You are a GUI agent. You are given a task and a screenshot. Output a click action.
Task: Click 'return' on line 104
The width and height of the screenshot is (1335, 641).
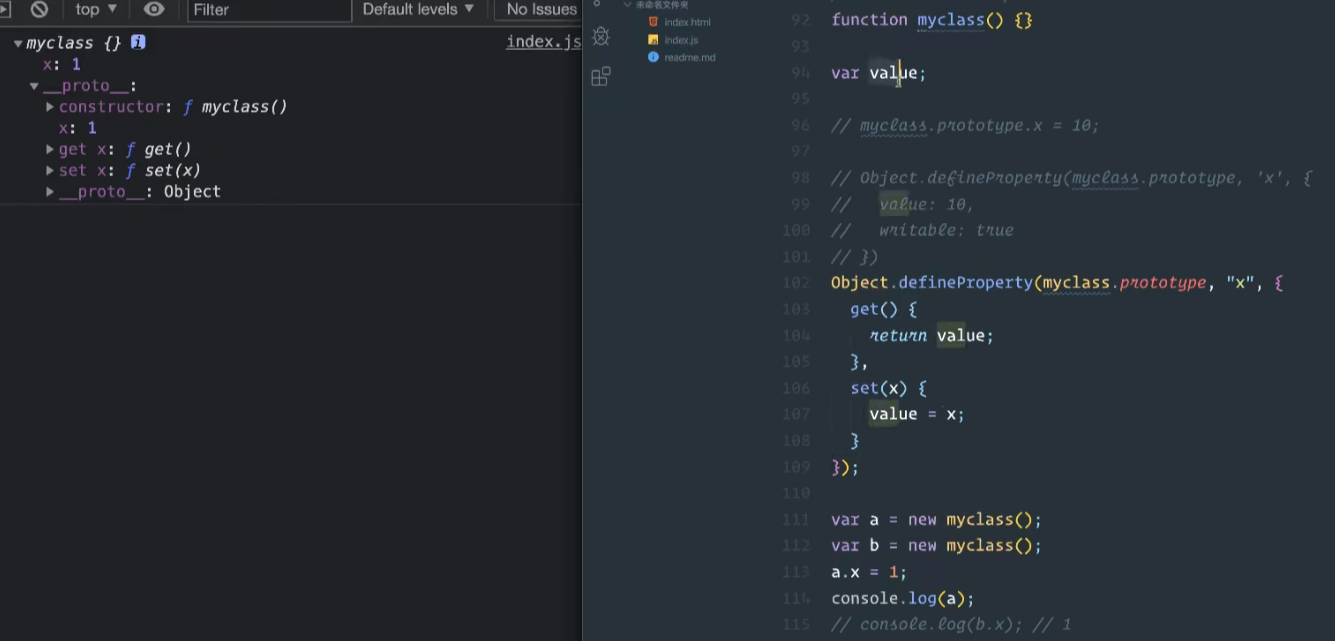coord(898,336)
